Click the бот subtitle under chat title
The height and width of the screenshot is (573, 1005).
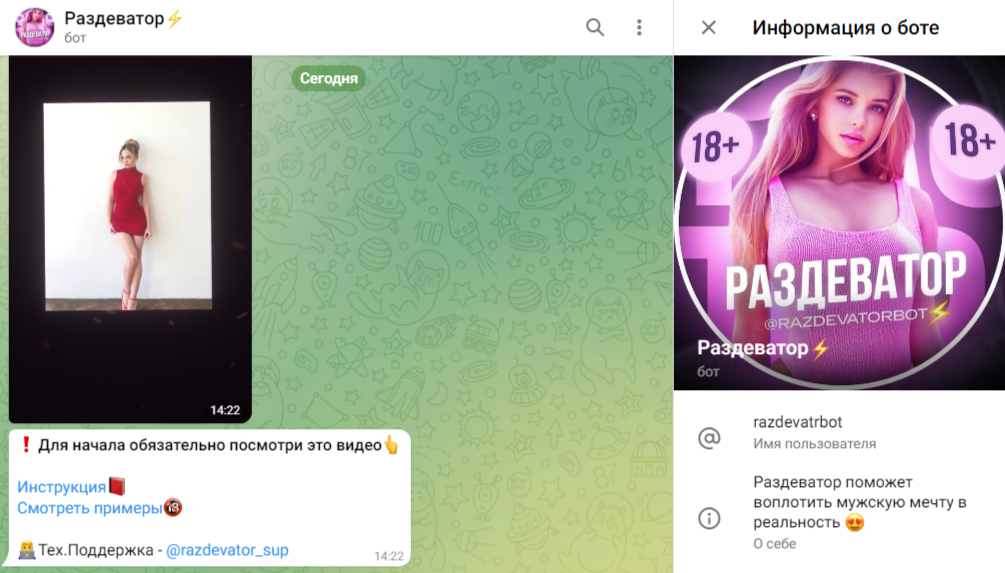coord(75,38)
